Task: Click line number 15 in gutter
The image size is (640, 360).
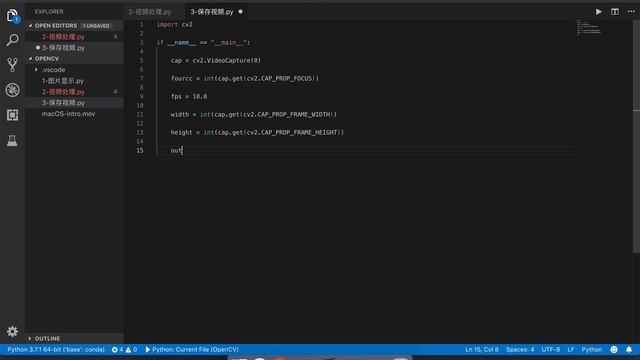Action: [140, 151]
